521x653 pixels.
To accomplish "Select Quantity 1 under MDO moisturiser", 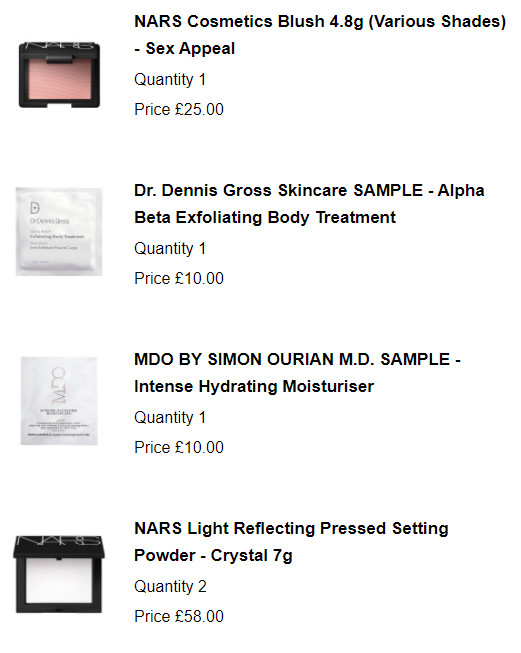I will click(170, 418).
